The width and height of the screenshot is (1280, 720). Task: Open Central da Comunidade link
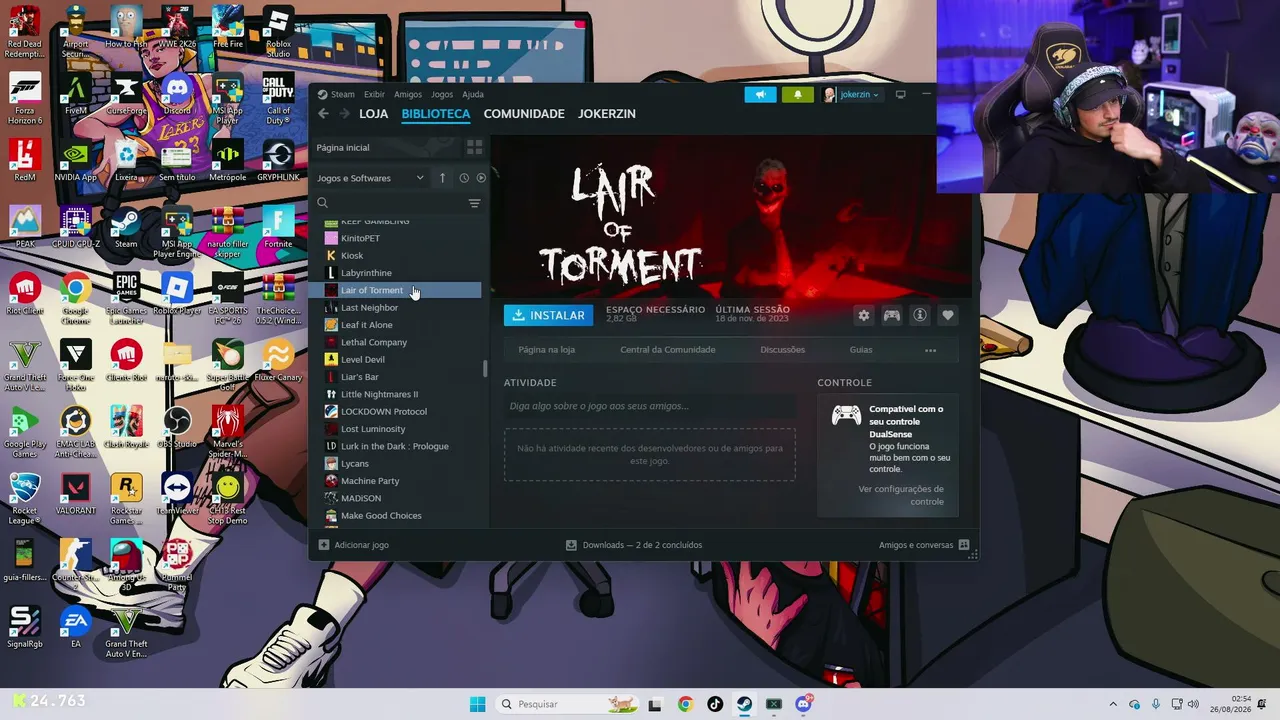click(668, 350)
